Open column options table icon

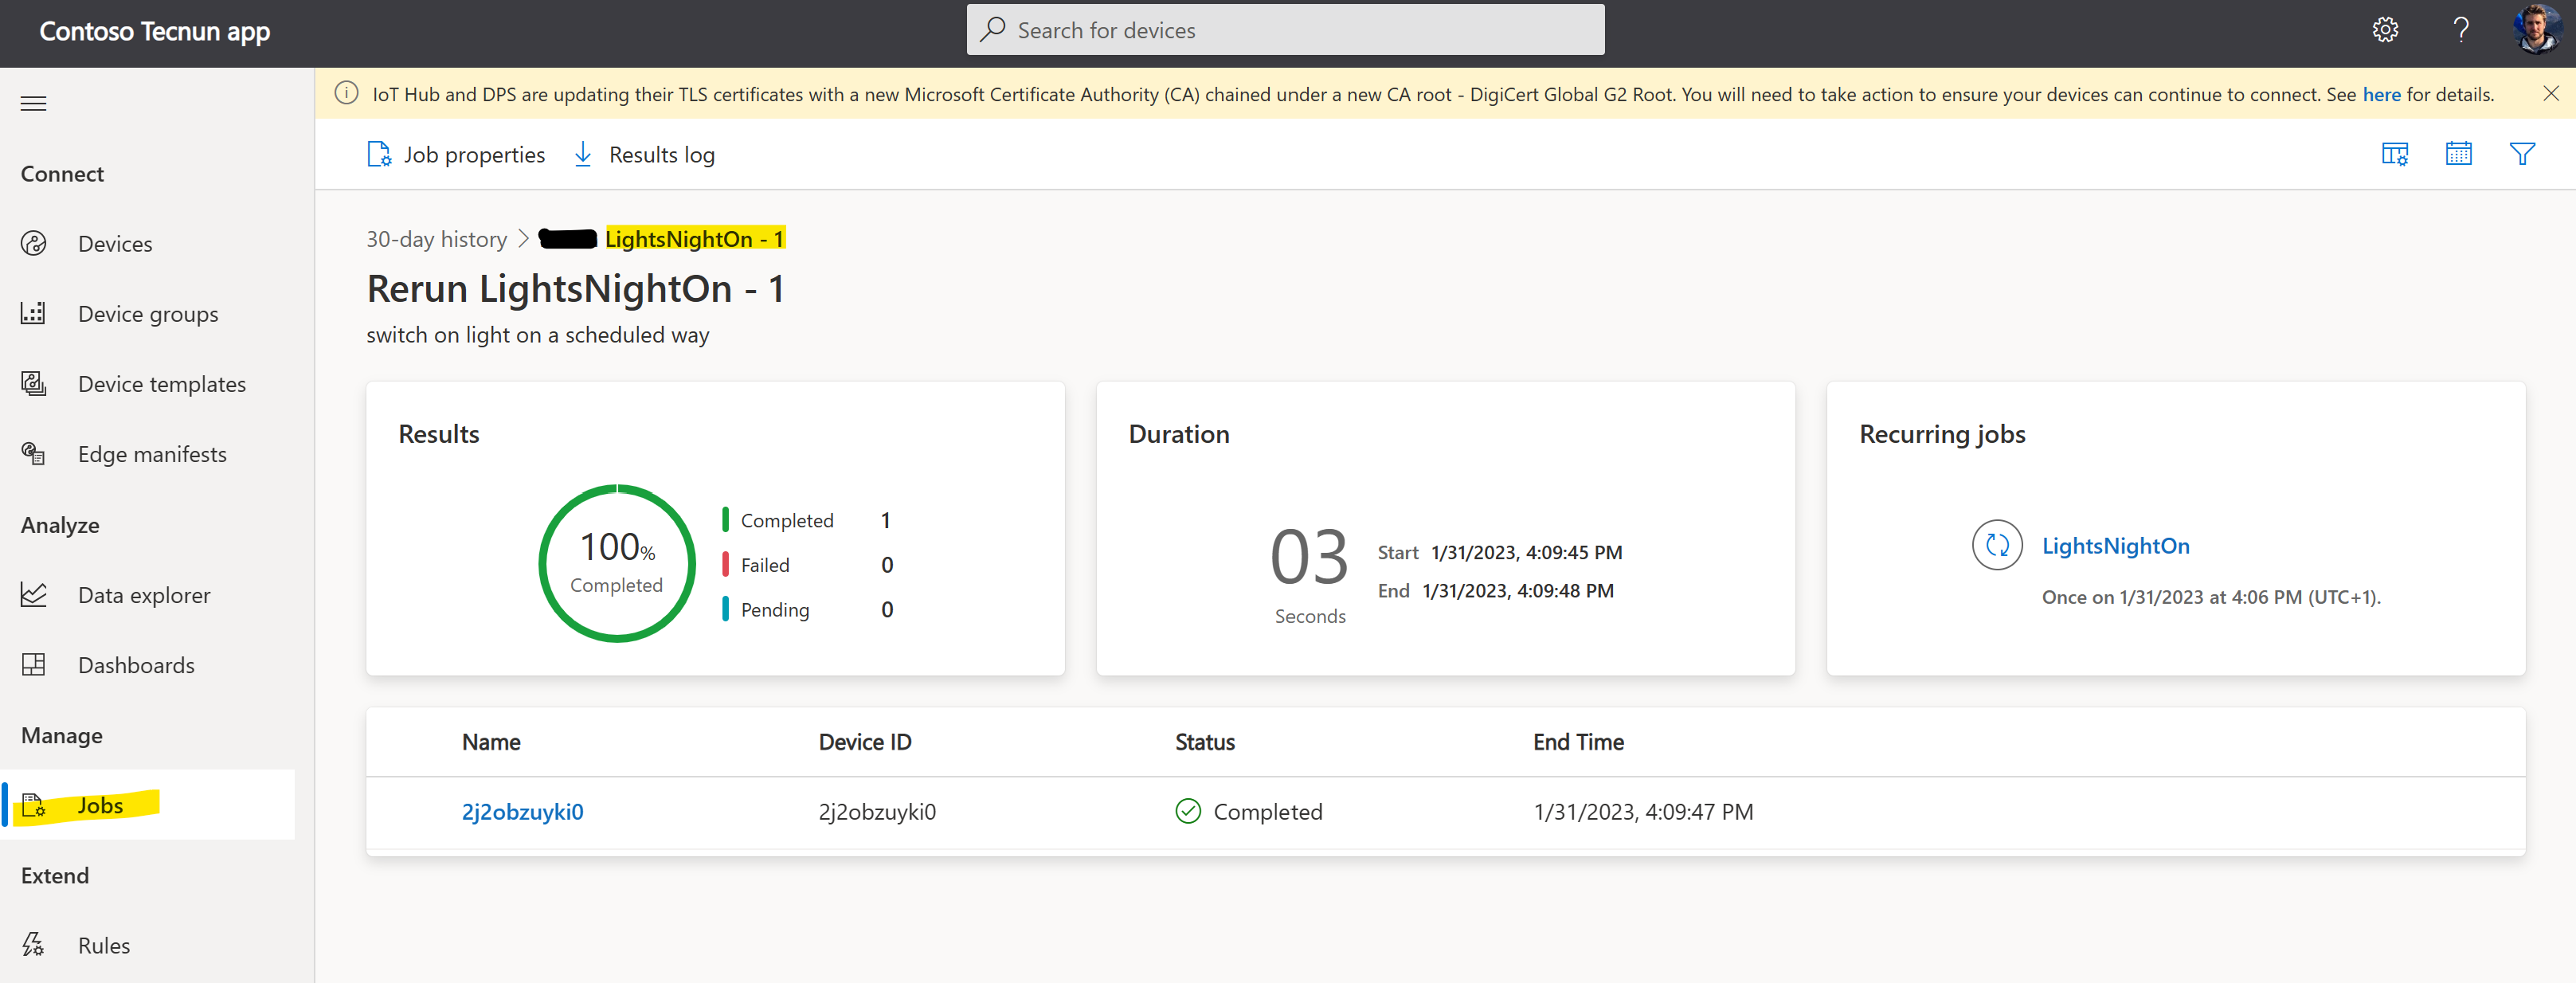2394,154
